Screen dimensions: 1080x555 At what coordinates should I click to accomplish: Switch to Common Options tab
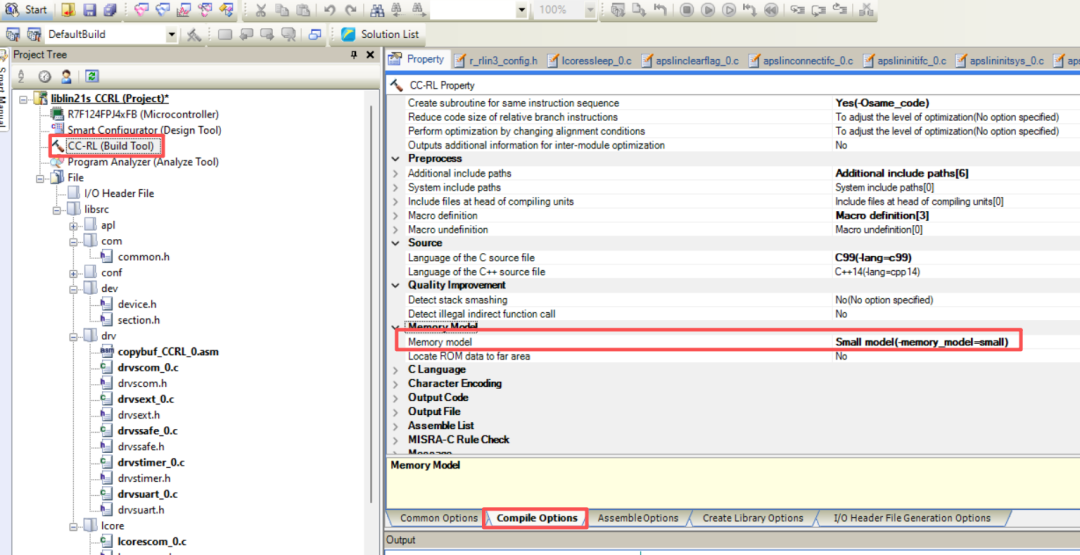click(438, 518)
